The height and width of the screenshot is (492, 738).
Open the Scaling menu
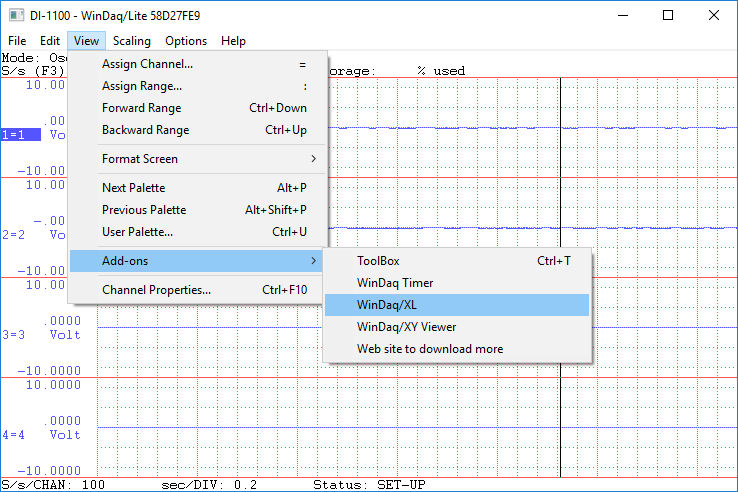[x=131, y=41]
